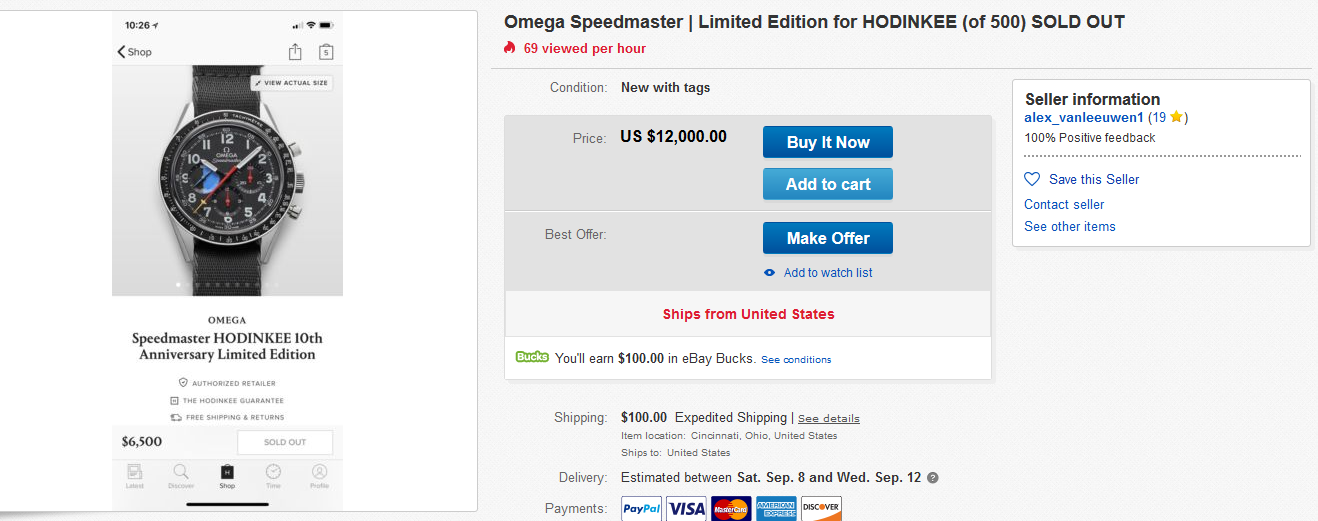Tap View Actual Size on watch photo
1318x521 pixels.
tap(291, 83)
